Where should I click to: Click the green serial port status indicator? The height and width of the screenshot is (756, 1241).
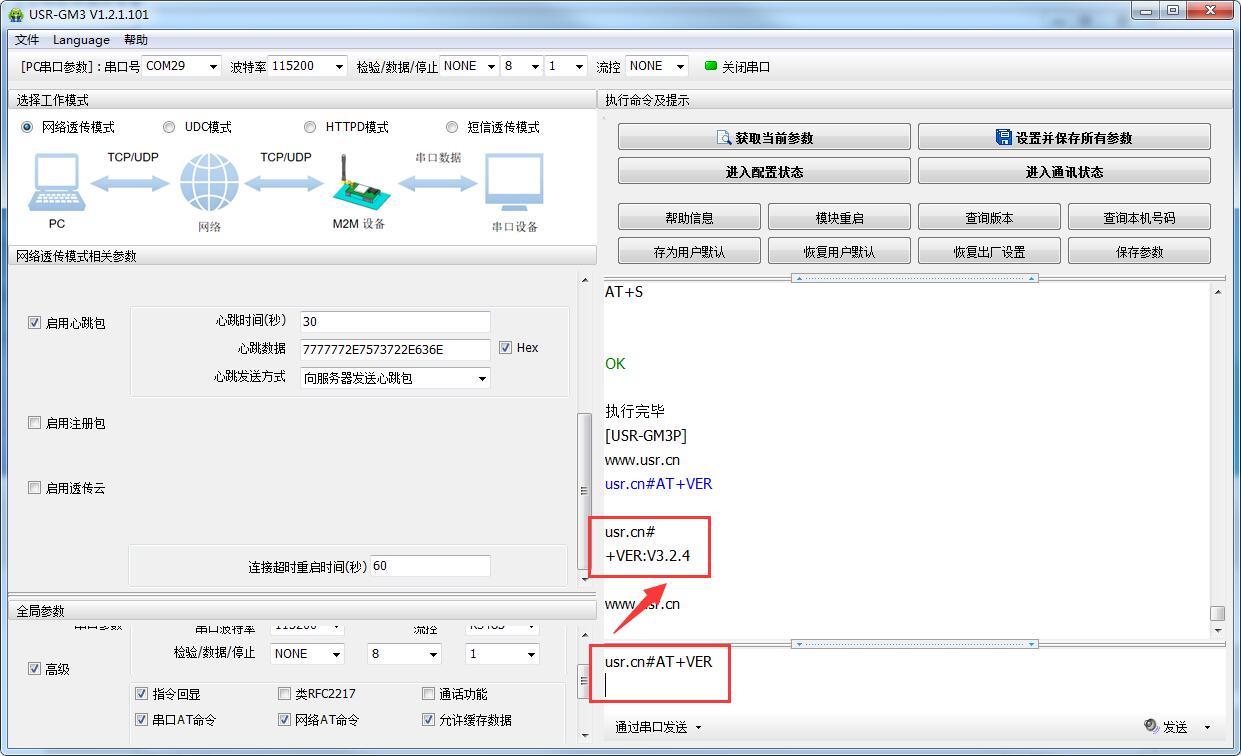[x=711, y=66]
